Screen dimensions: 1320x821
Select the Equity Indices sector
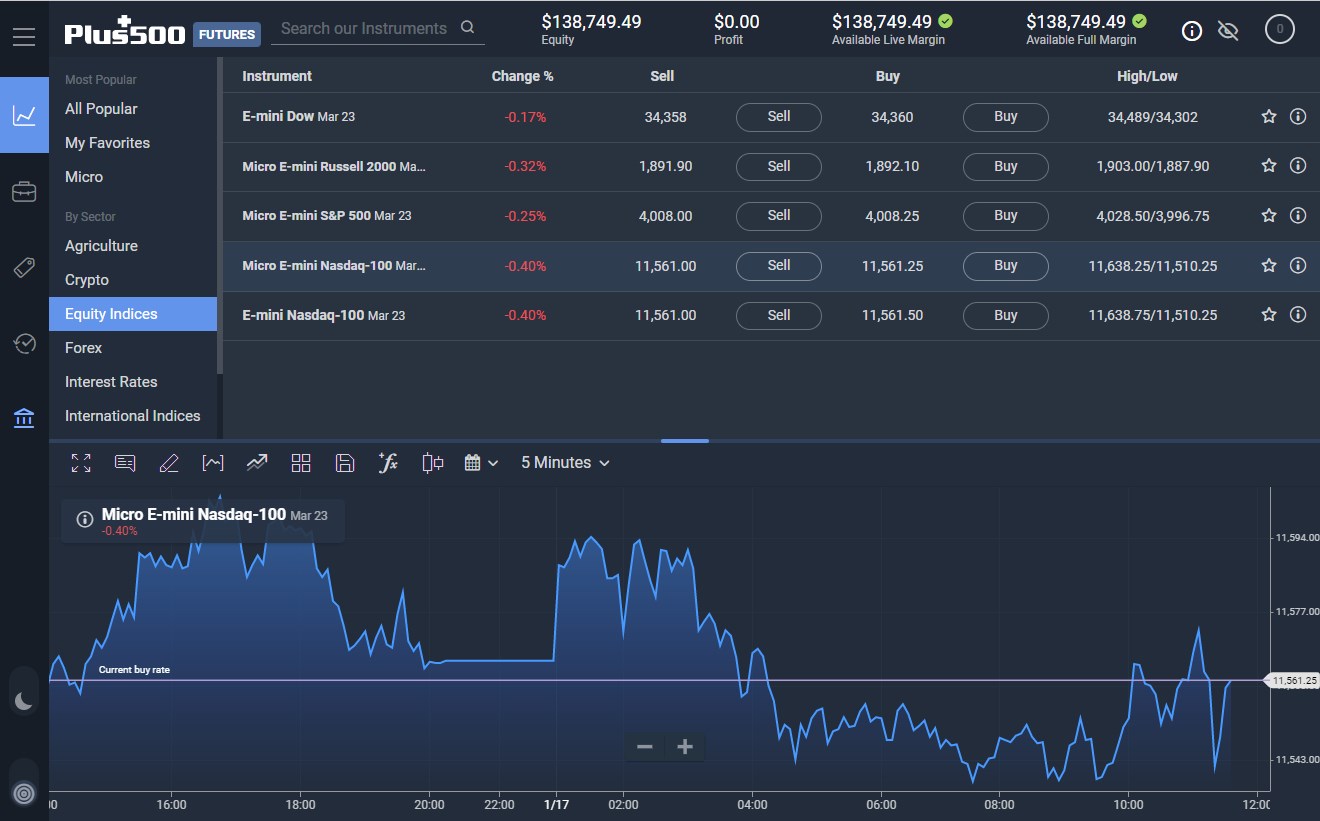[110, 313]
